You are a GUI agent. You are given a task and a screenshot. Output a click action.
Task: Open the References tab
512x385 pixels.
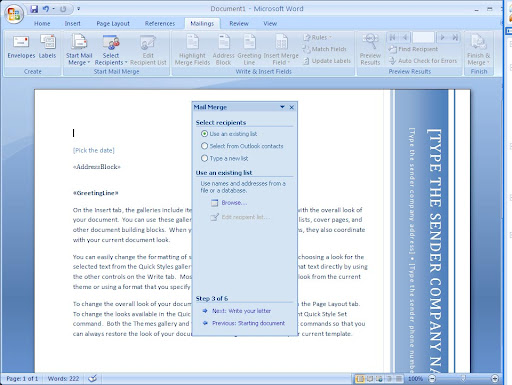pyautogui.click(x=160, y=24)
